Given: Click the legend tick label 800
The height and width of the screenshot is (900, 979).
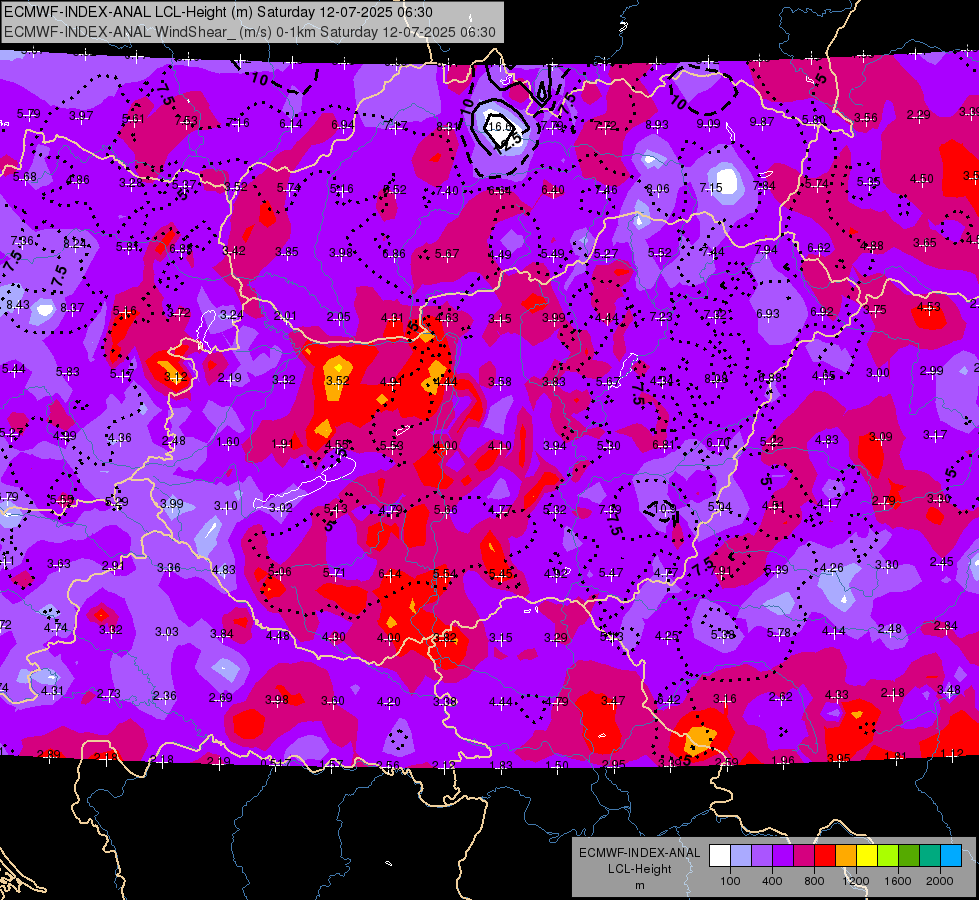Looking at the screenshot, I should (814, 881).
